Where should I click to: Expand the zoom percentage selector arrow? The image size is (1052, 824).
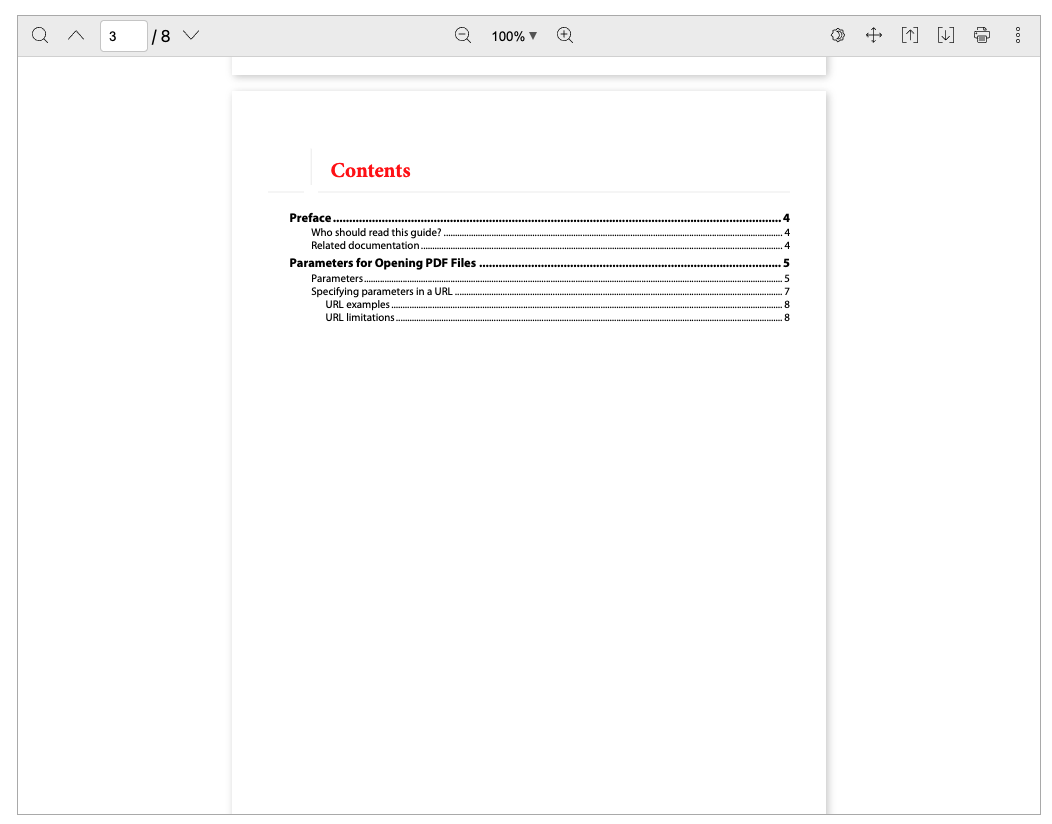534,36
